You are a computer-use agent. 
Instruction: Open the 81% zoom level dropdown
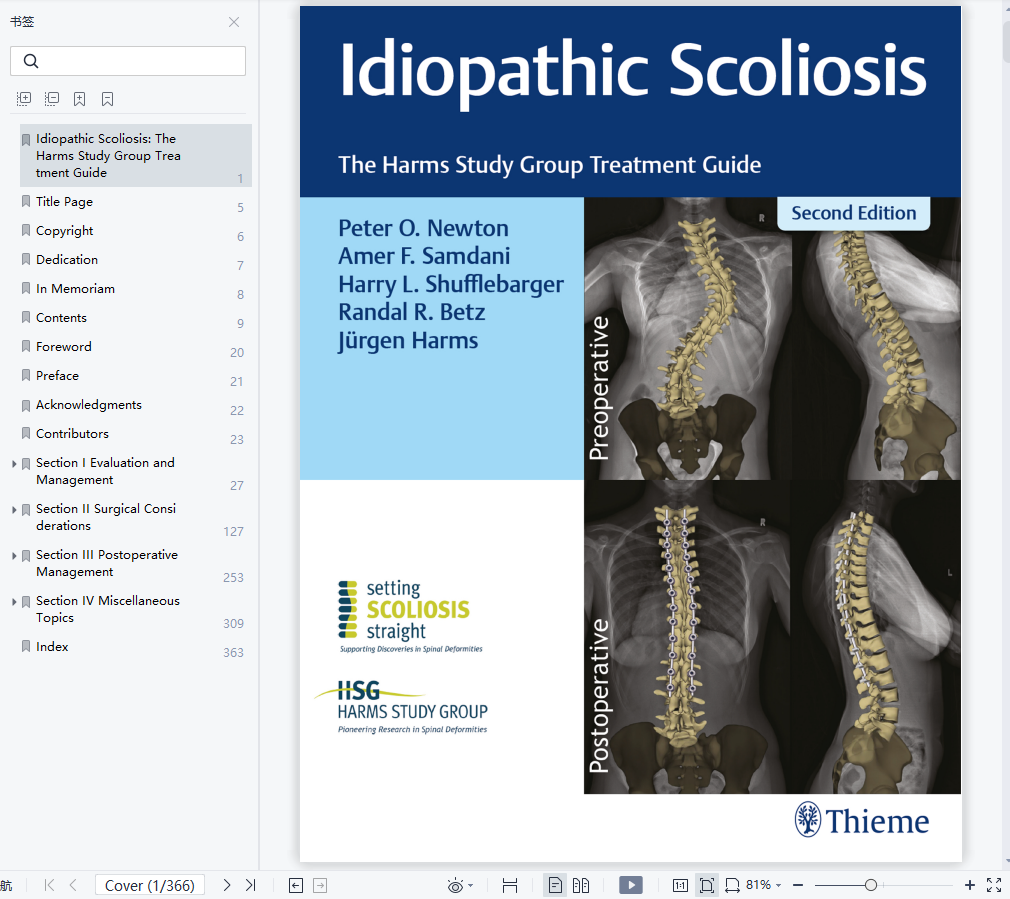763,885
